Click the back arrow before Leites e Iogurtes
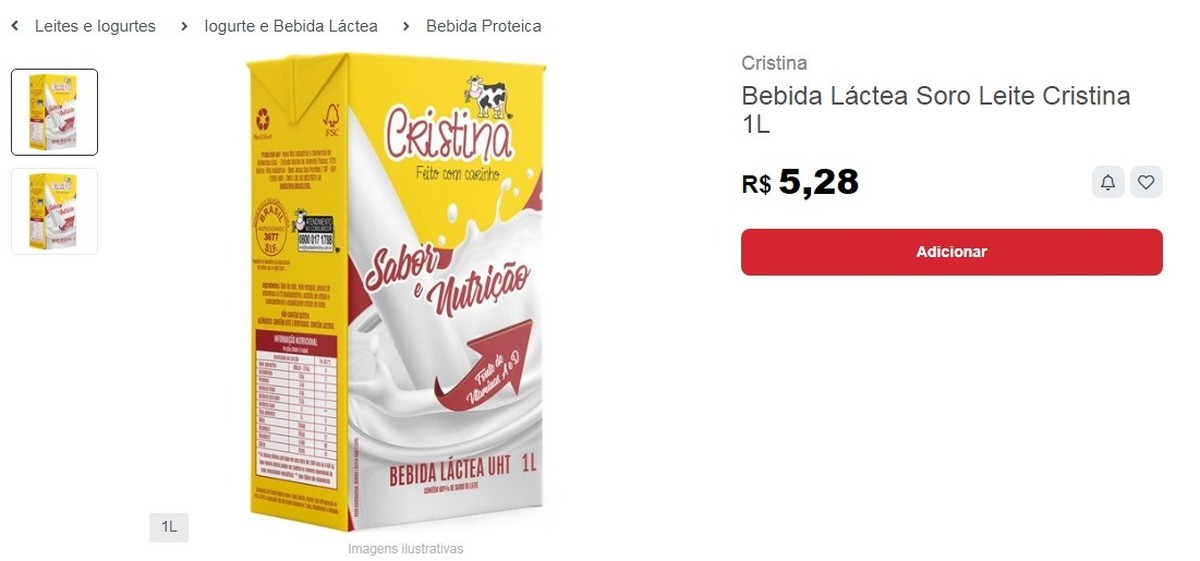The image size is (1200, 561). point(15,26)
